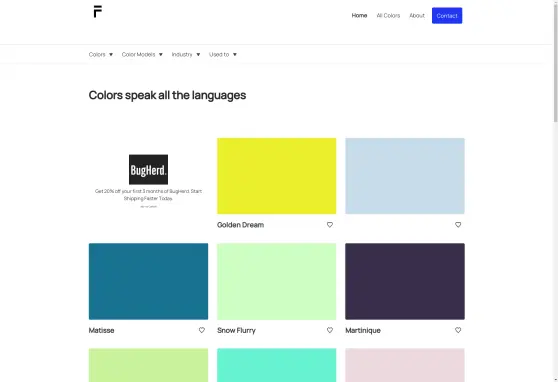Image resolution: width=558 pixels, height=382 pixels.
Task: Select the yellow Golden Dream swatch
Action: tap(277, 176)
